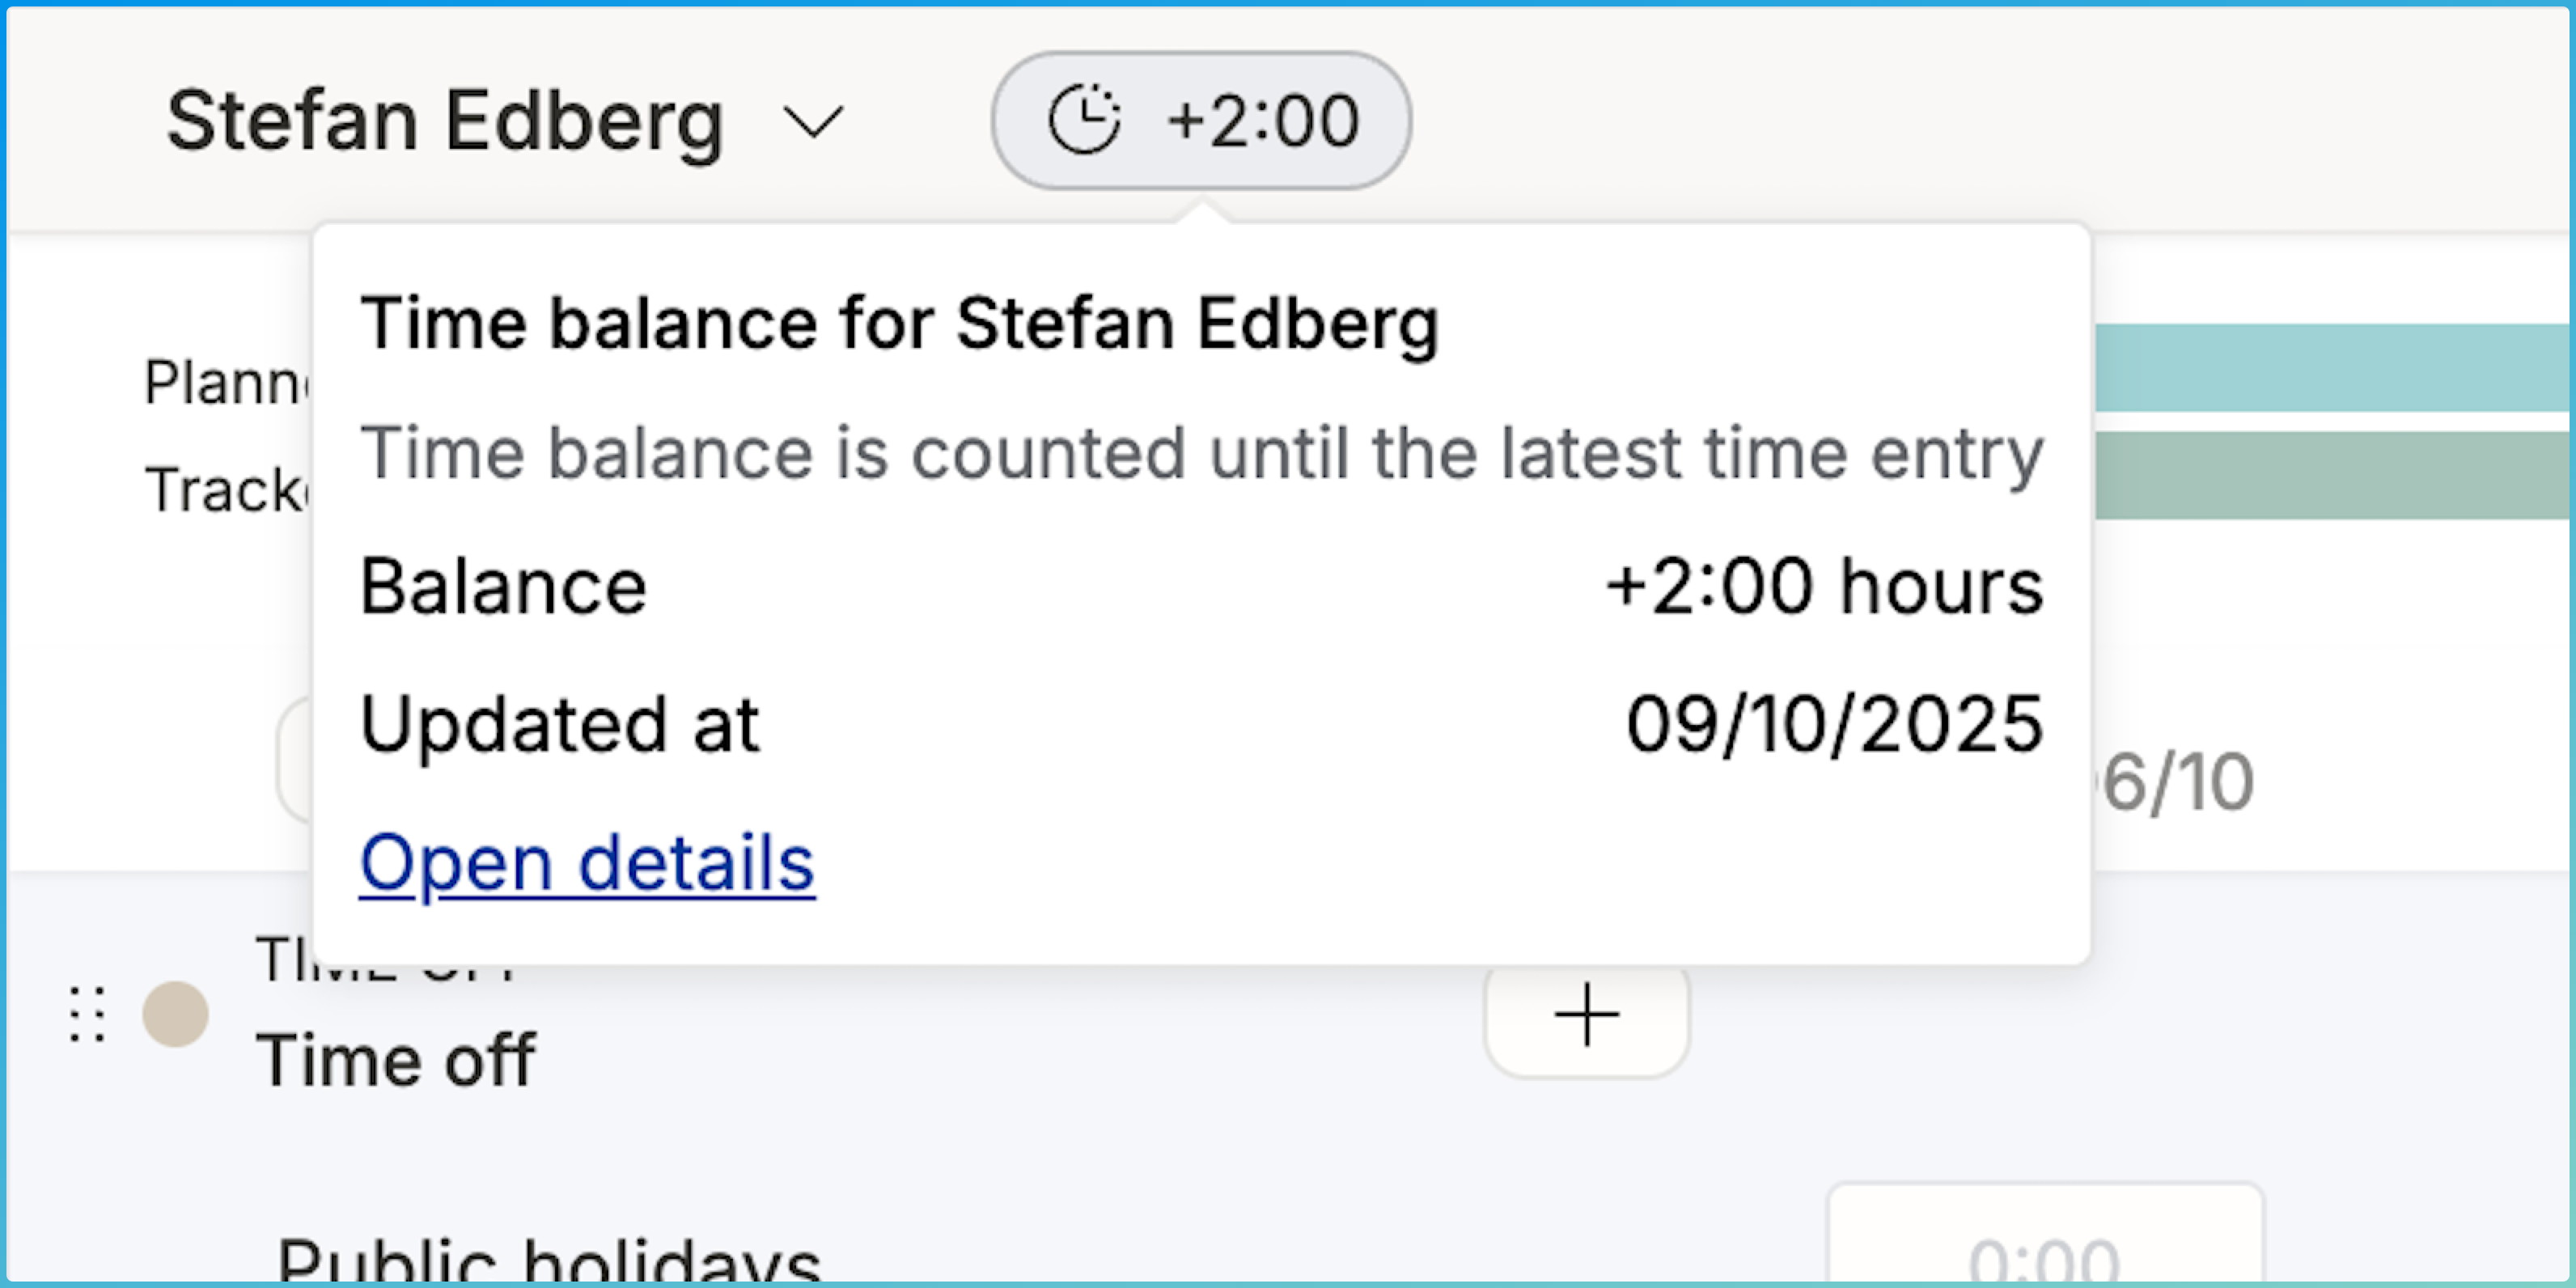Click the 'Time balance is counted' description text
Image resolution: width=2576 pixels, height=1288 pixels.
point(1201,454)
